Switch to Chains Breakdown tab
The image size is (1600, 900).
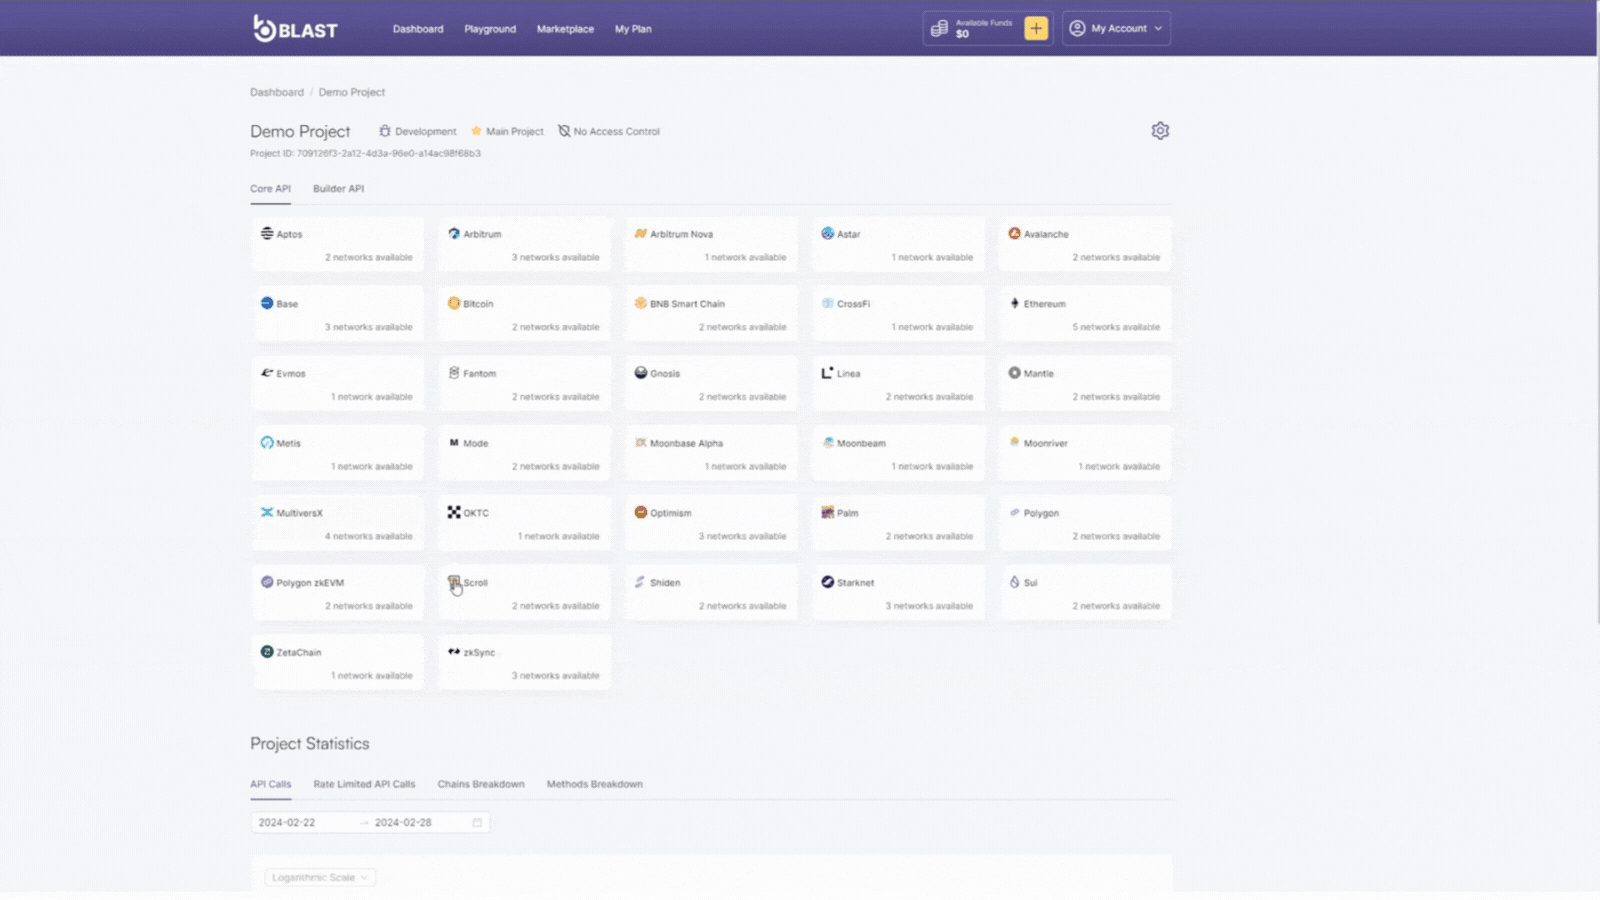coord(481,784)
